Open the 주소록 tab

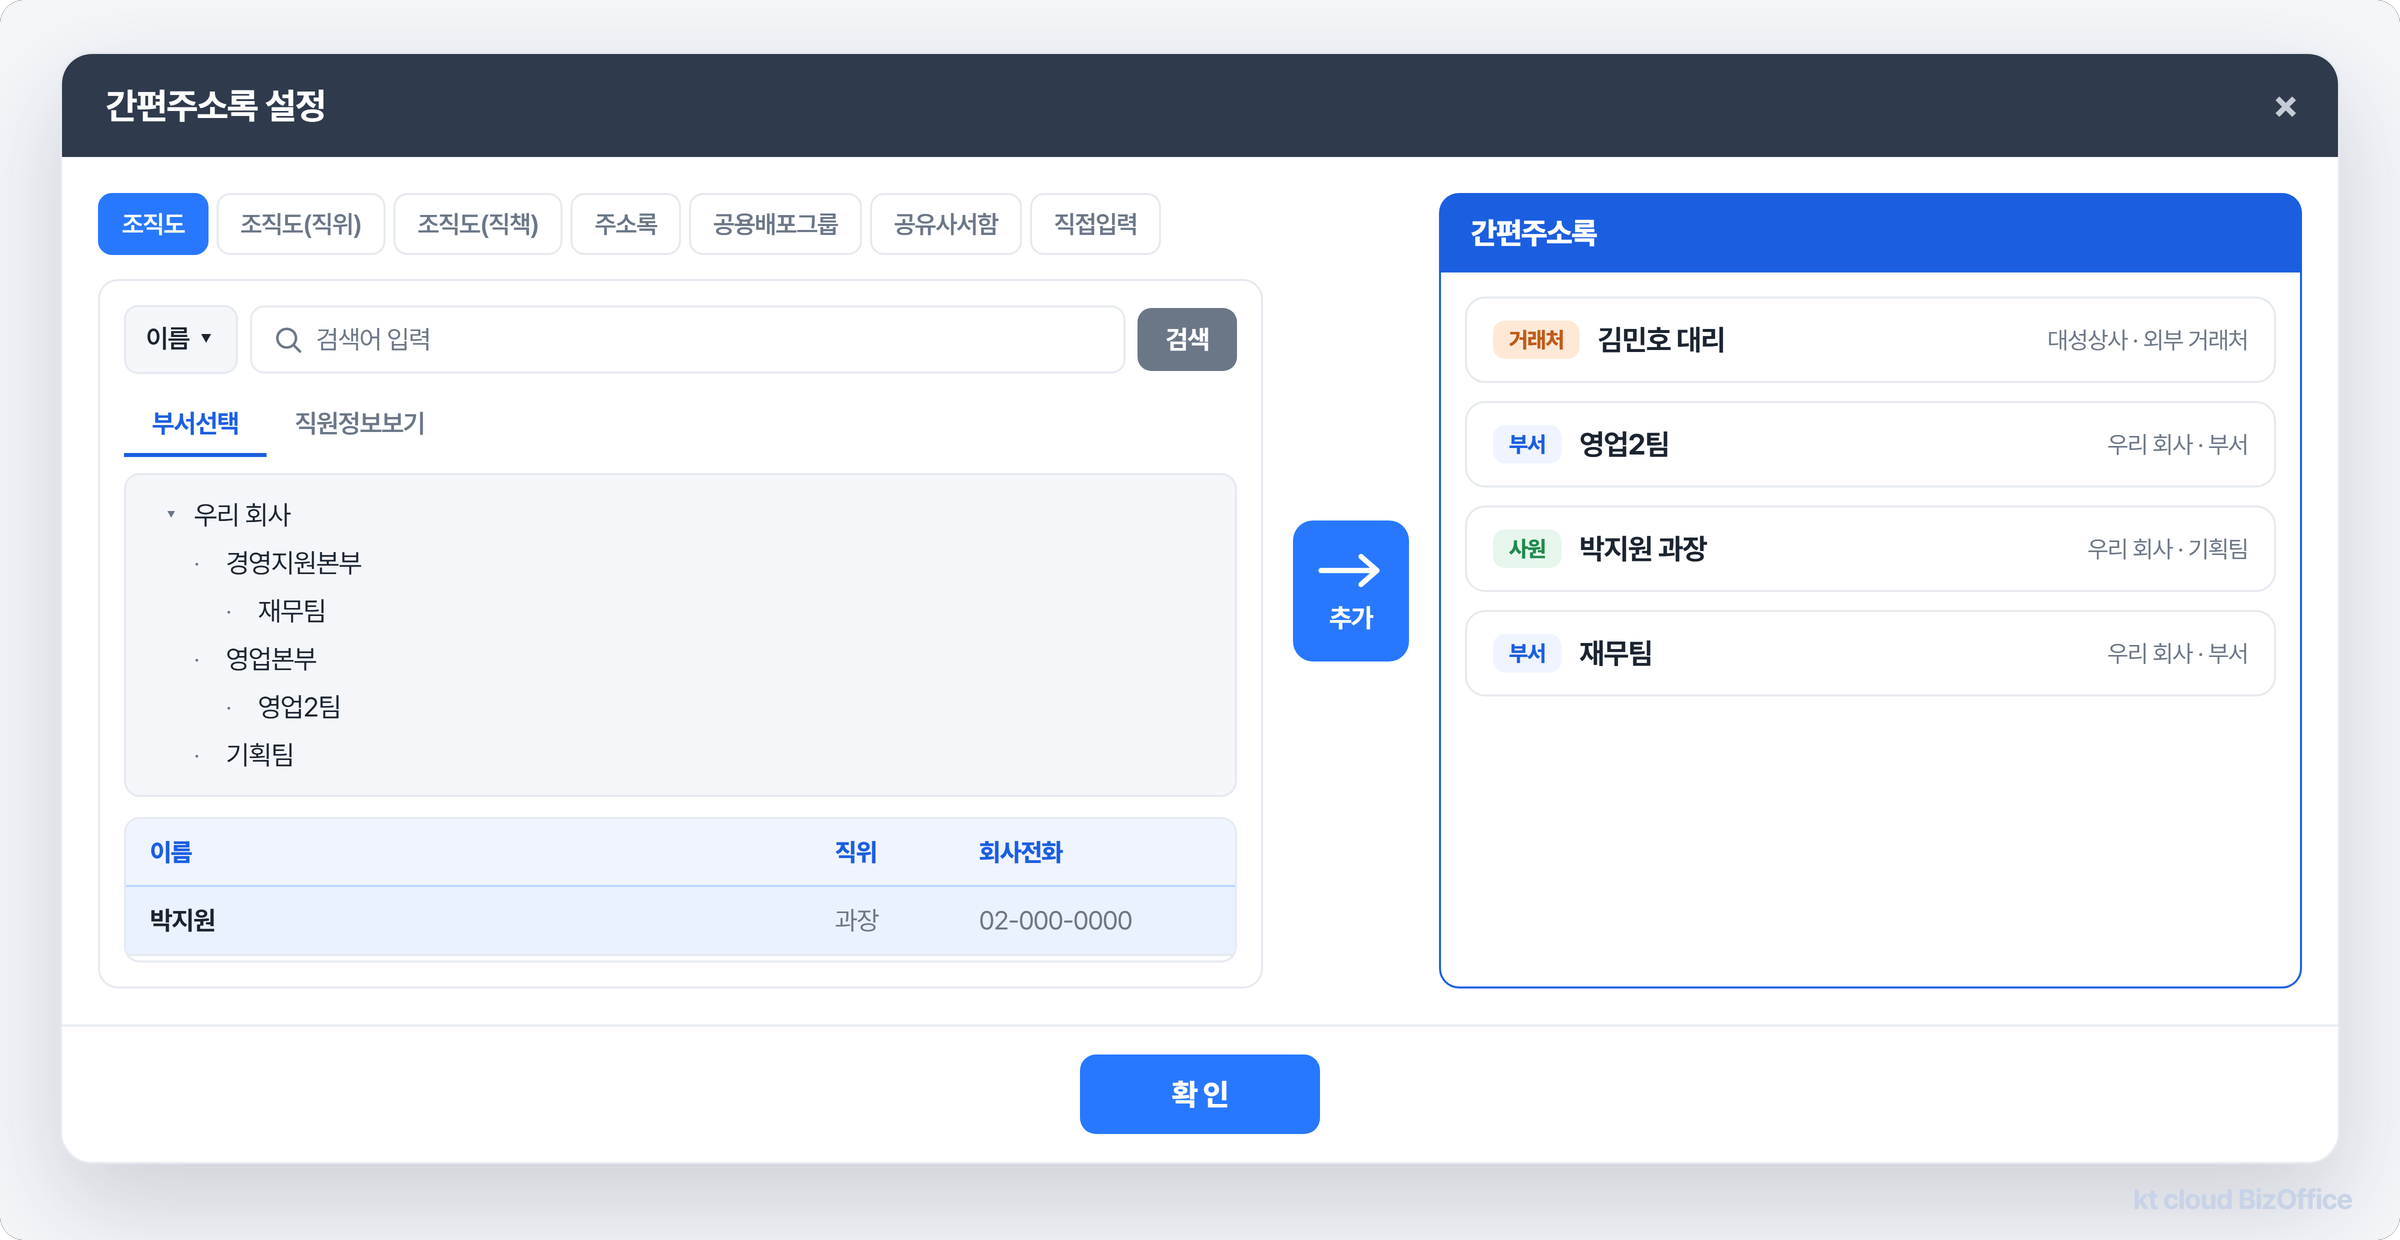pyautogui.click(x=626, y=224)
